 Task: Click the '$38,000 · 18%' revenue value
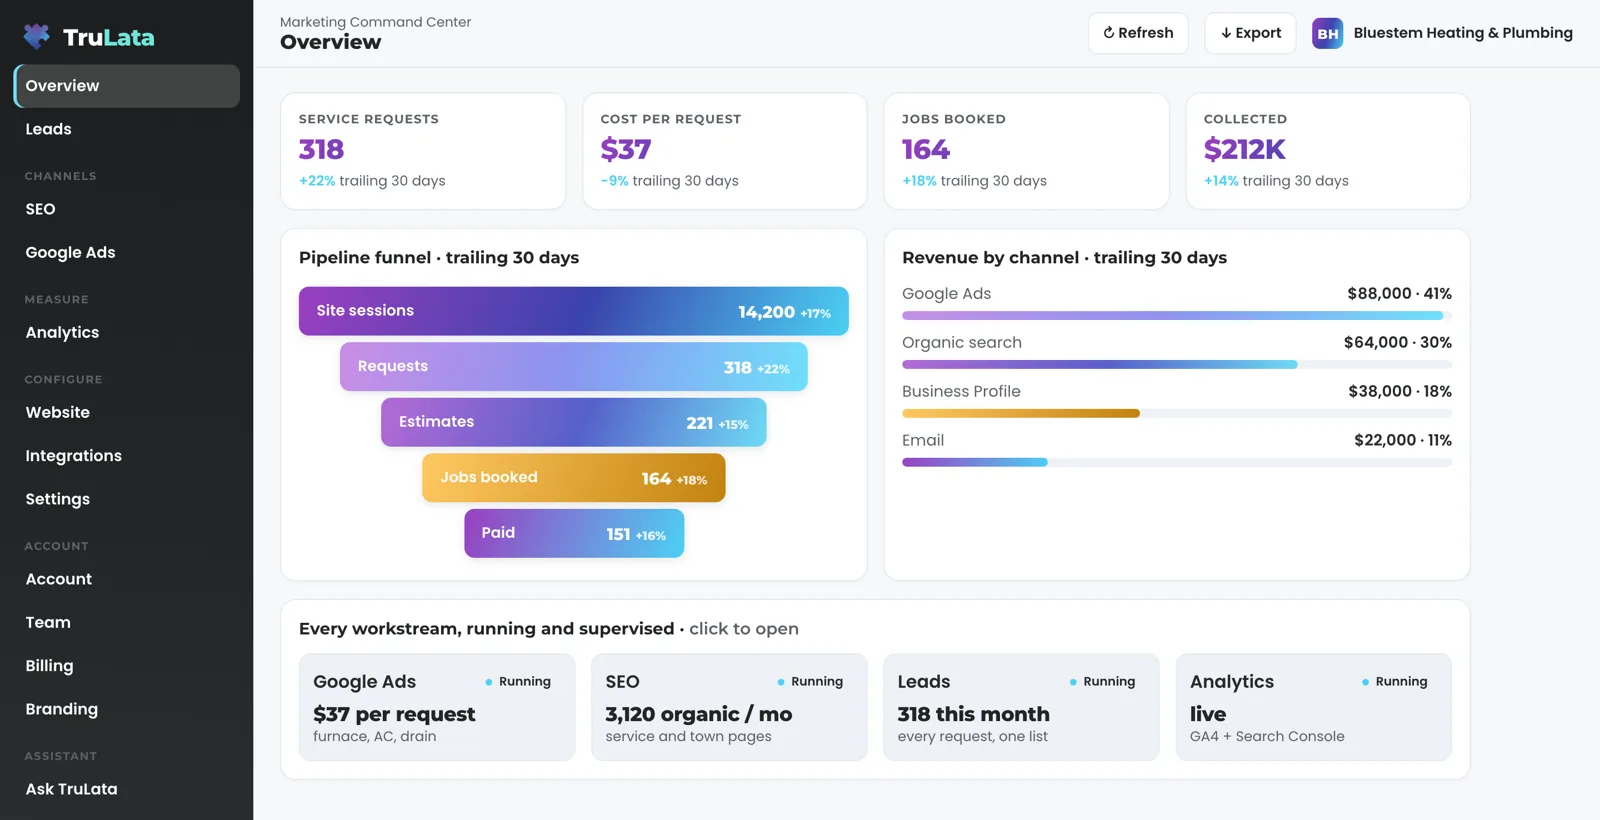[1399, 391]
